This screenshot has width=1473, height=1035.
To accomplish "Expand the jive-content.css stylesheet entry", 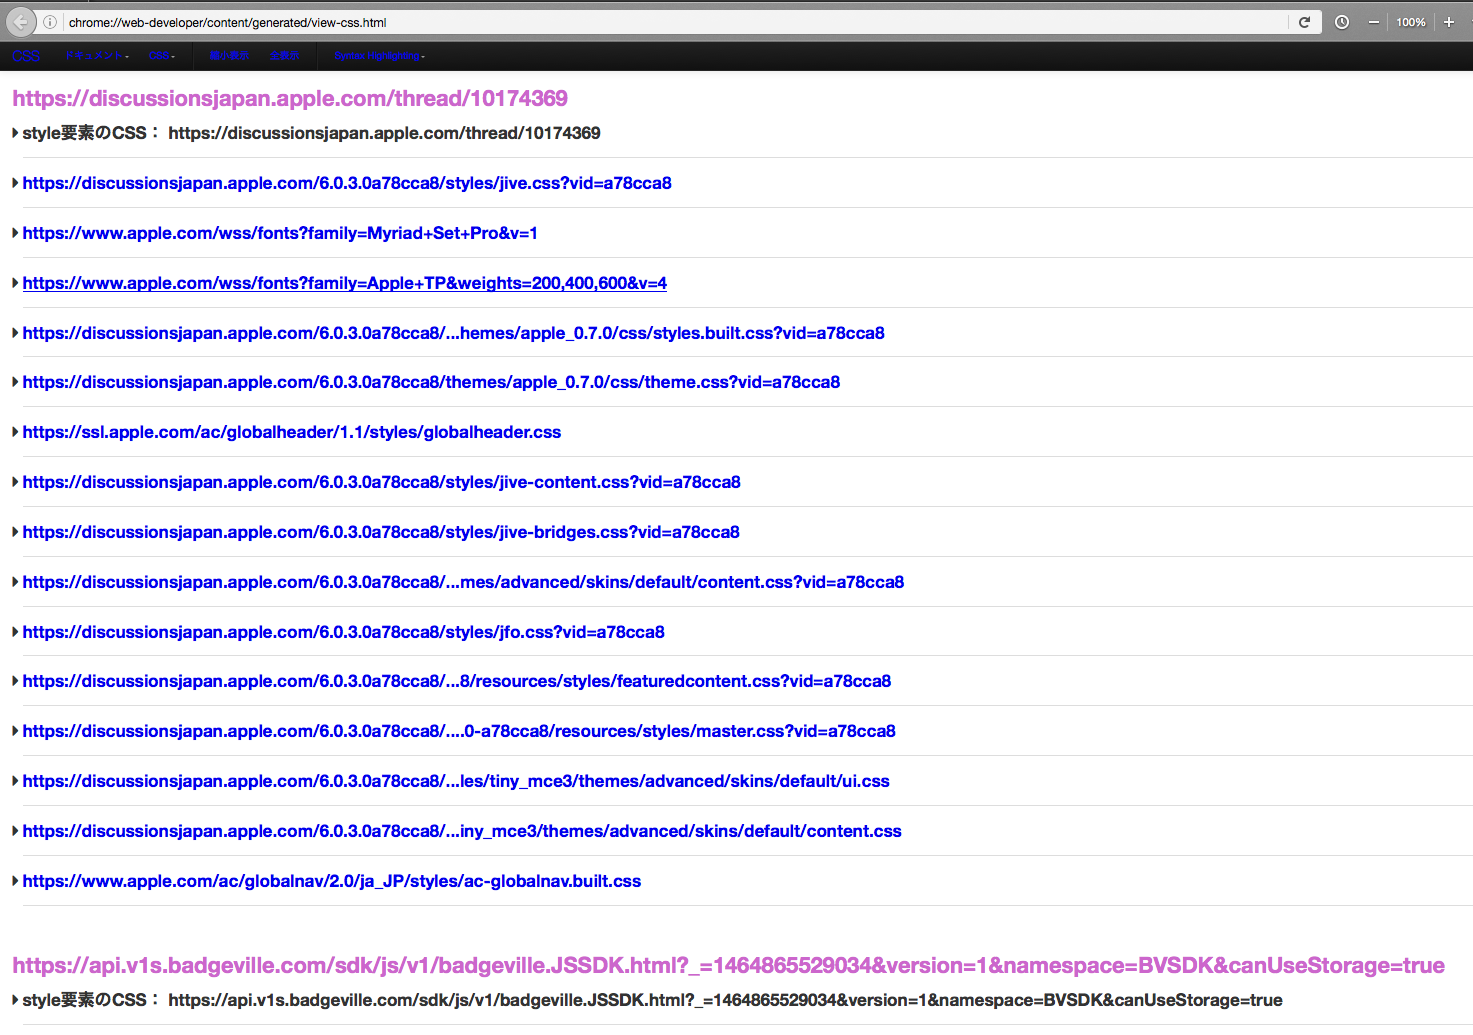I will pyautogui.click(x=15, y=482).
